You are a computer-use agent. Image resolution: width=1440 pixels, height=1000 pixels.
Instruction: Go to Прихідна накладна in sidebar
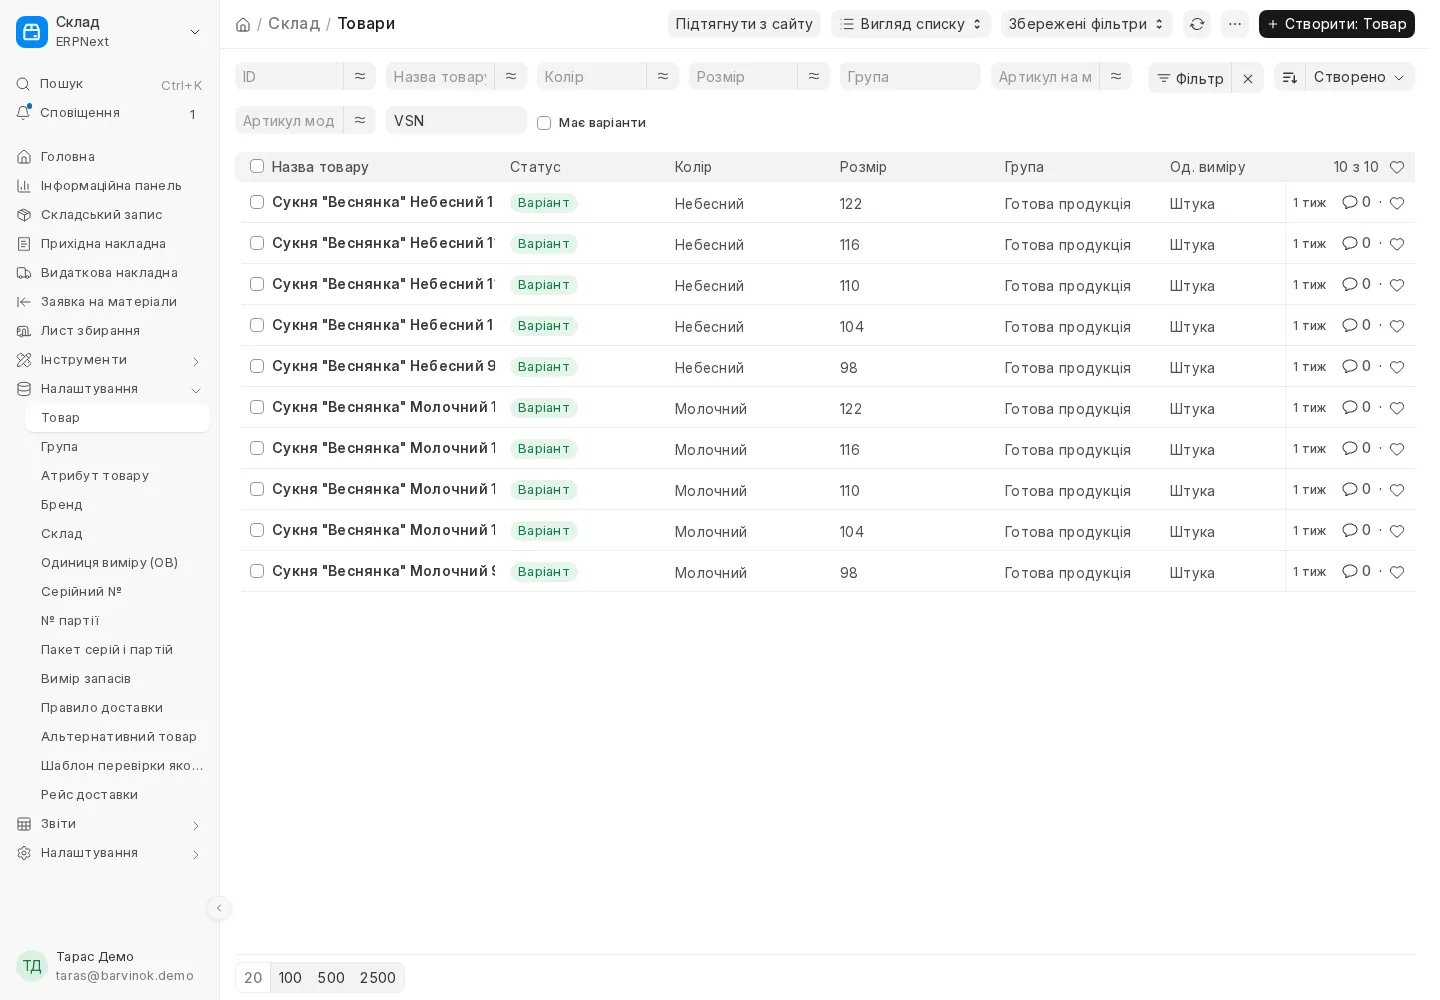click(x=109, y=244)
